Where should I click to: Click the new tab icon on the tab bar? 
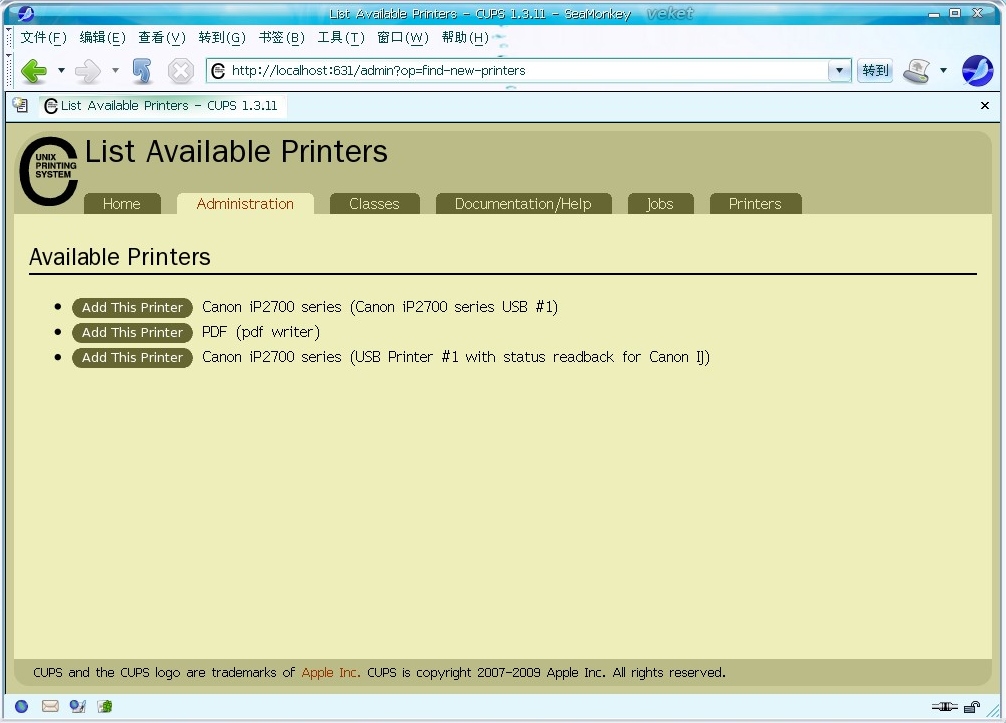click(x=21, y=105)
